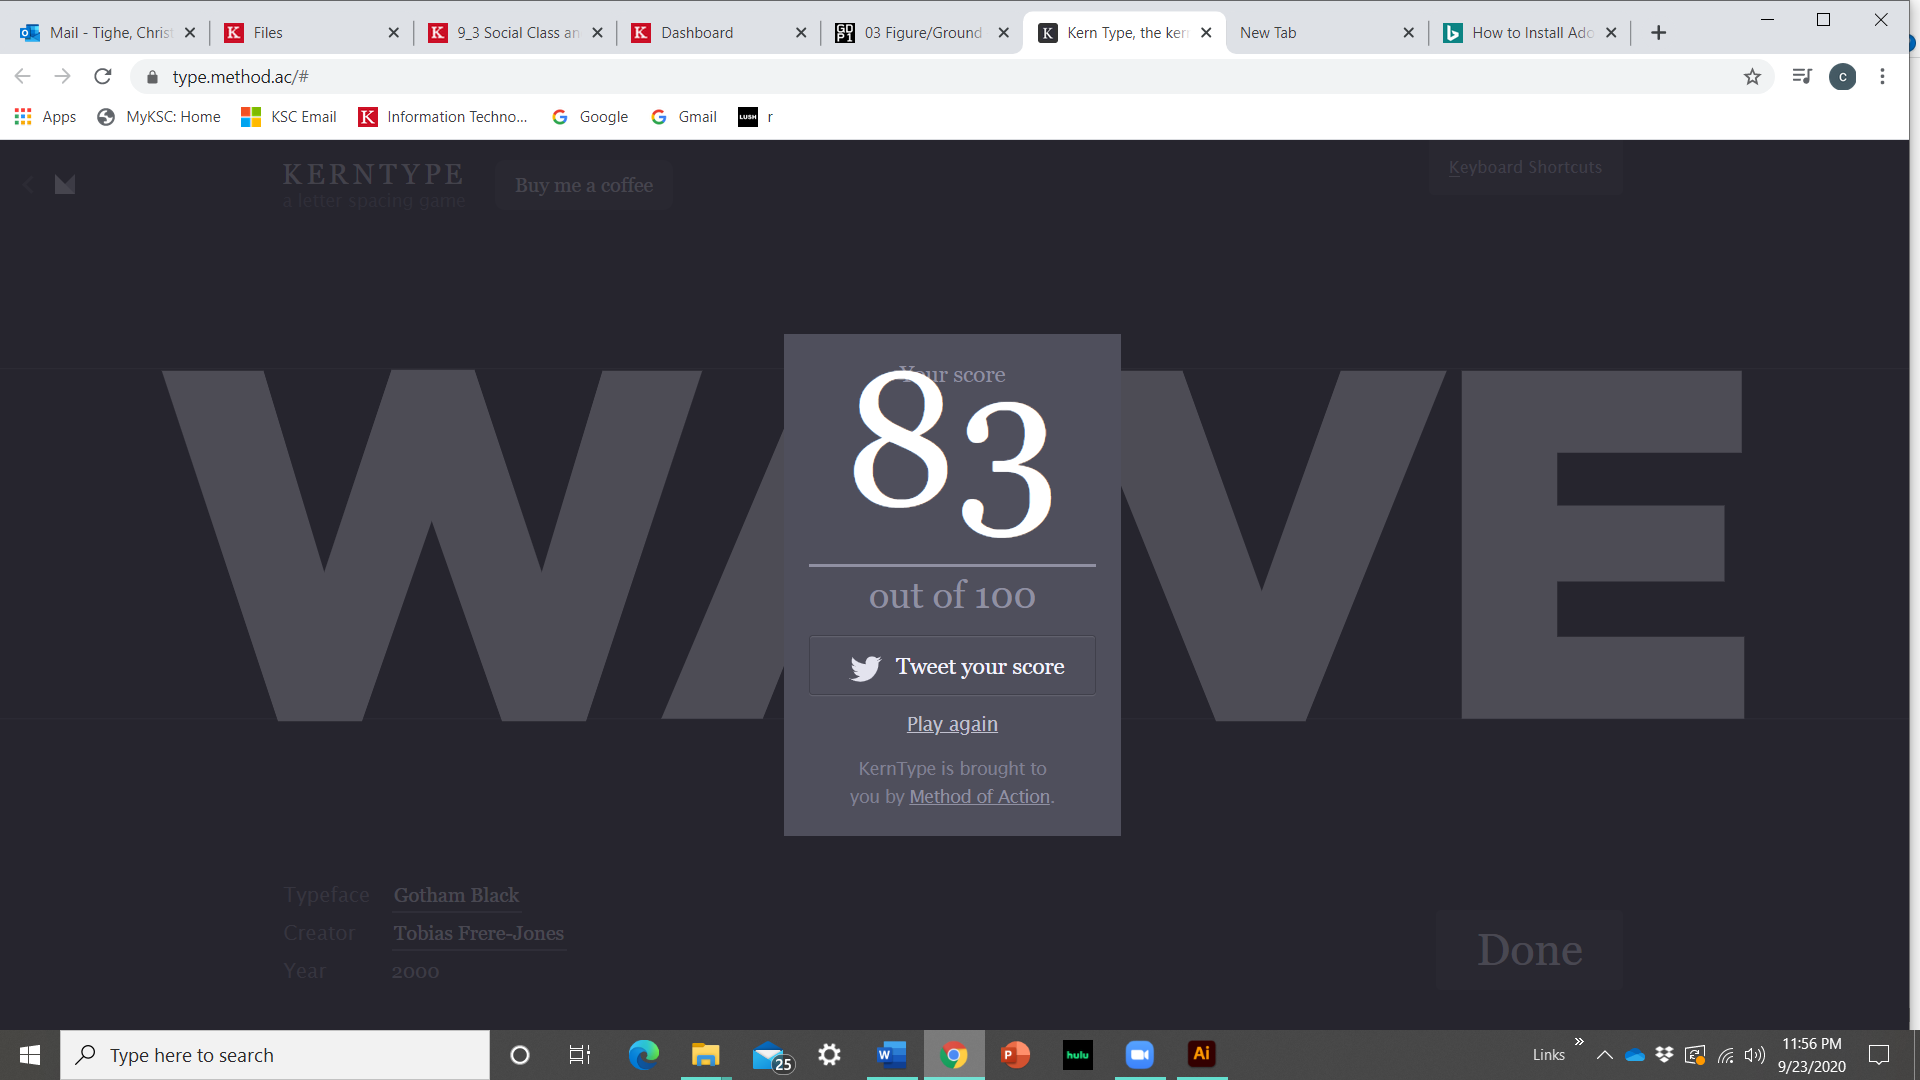Click Tweet your score button
Screen dimensions: 1920x1080
click(952, 666)
